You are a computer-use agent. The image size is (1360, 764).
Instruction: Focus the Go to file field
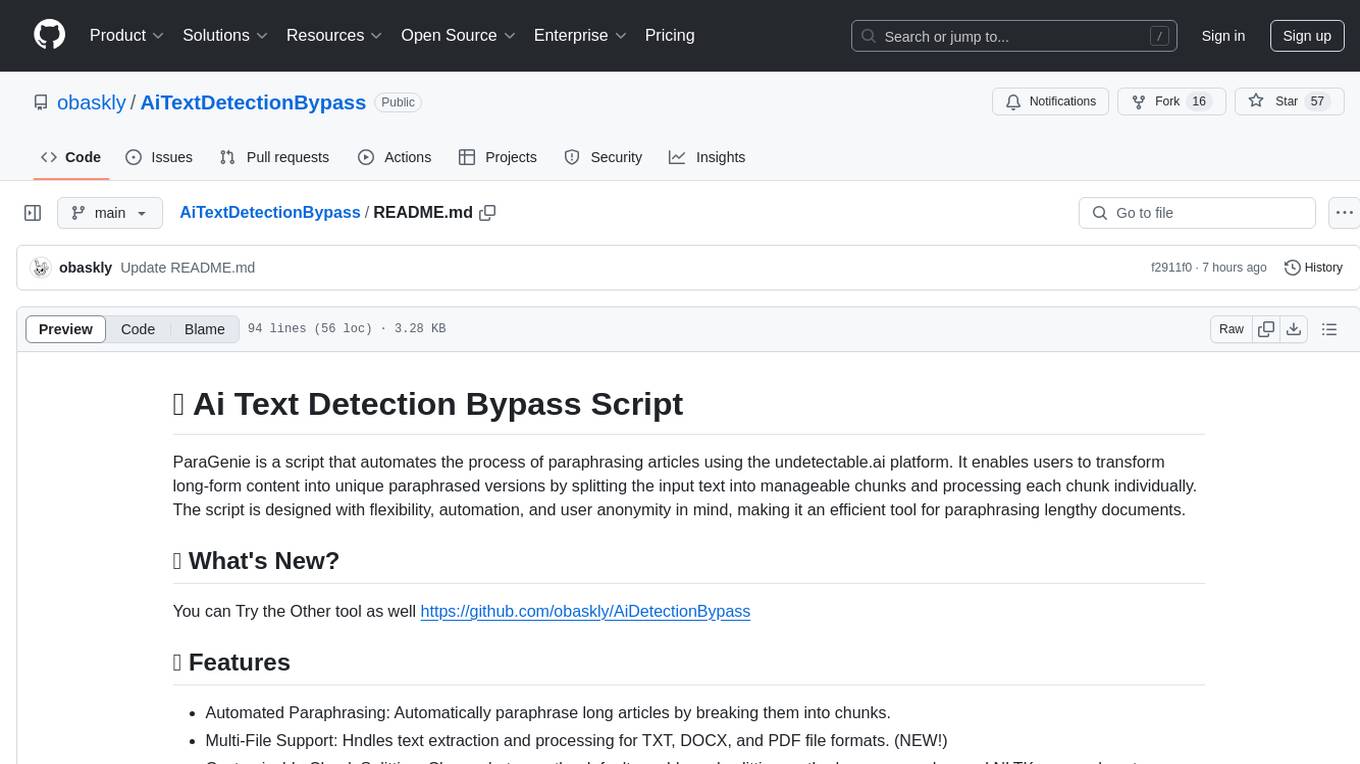pos(1197,213)
